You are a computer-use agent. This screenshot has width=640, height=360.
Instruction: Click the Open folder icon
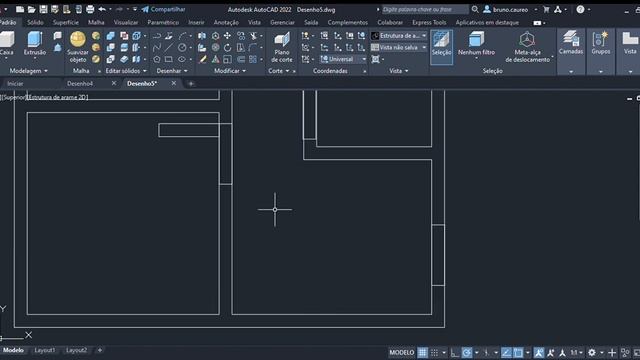click(31, 9)
